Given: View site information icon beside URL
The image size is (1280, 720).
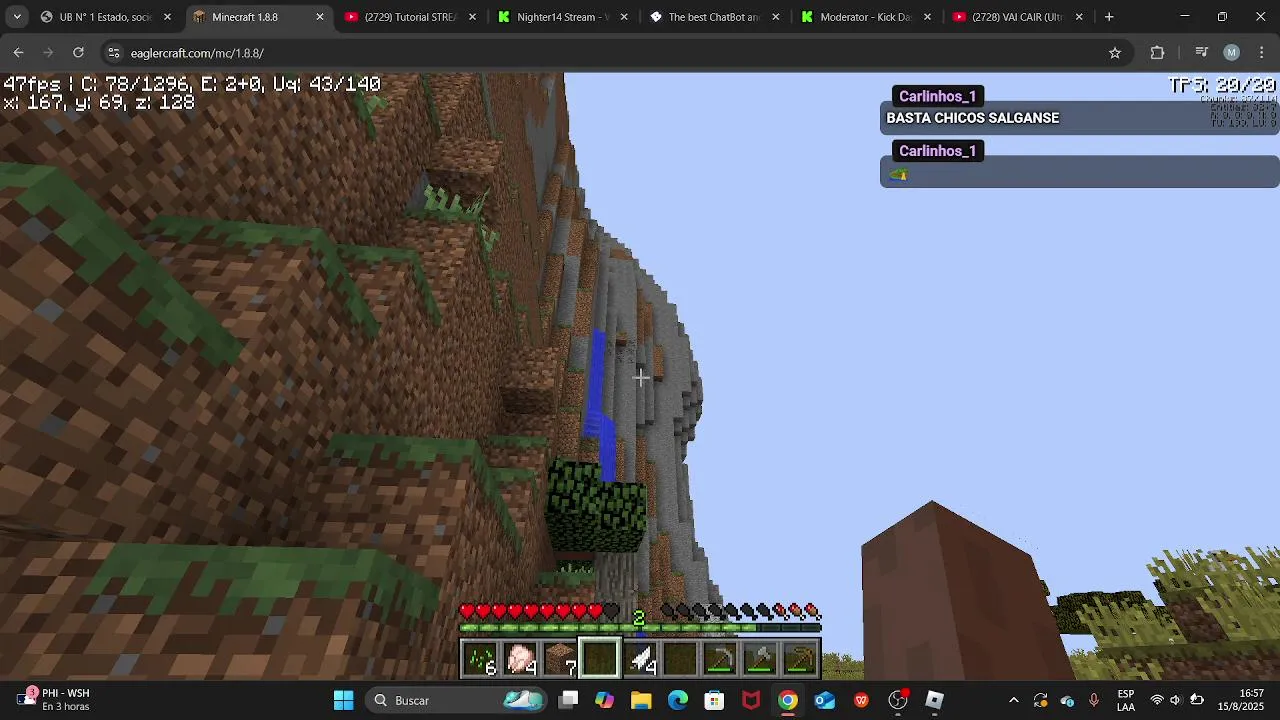Looking at the screenshot, I should 113,53.
